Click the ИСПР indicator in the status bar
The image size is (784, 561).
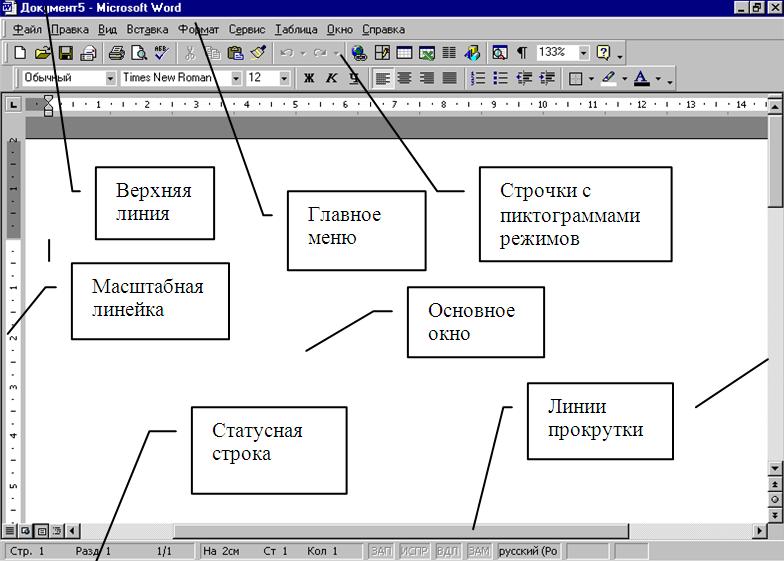click(x=414, y=551)
